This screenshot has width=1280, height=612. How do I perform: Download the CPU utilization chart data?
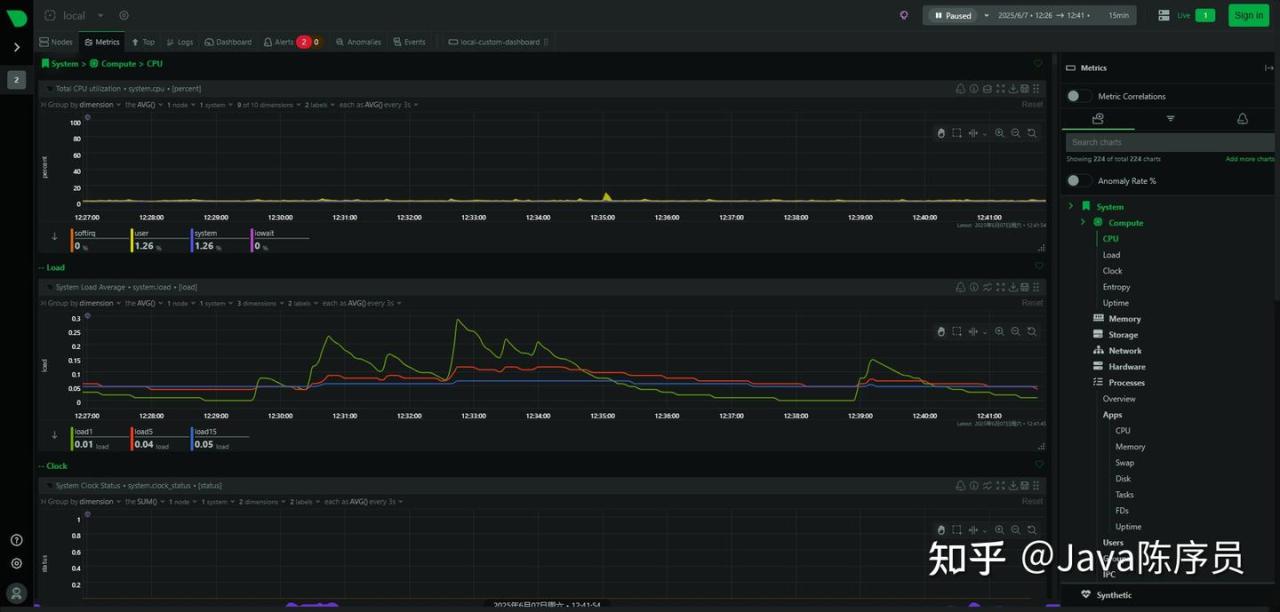1012,89
